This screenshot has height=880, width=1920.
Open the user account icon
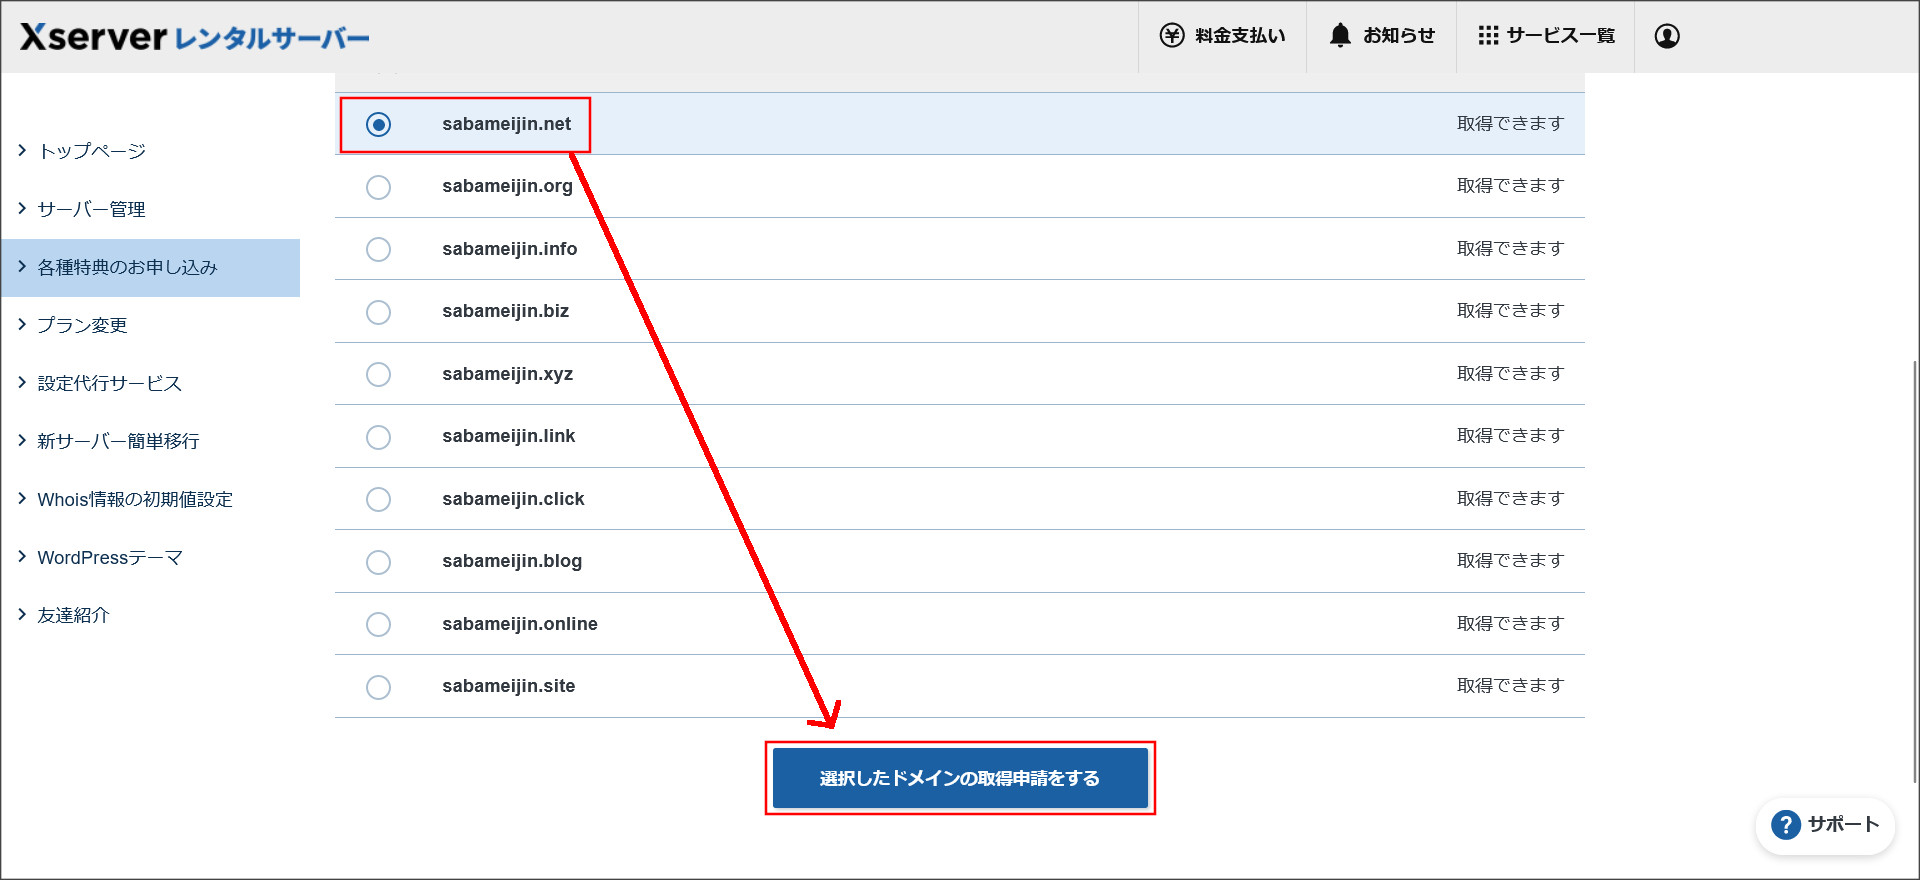pos(1667,36)
